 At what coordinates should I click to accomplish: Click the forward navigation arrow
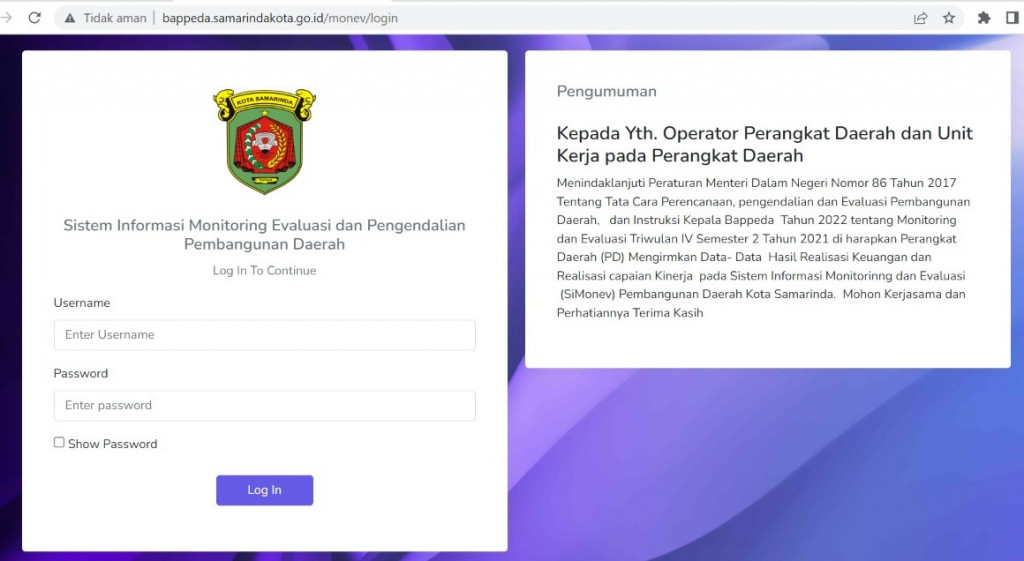point(7,18)
